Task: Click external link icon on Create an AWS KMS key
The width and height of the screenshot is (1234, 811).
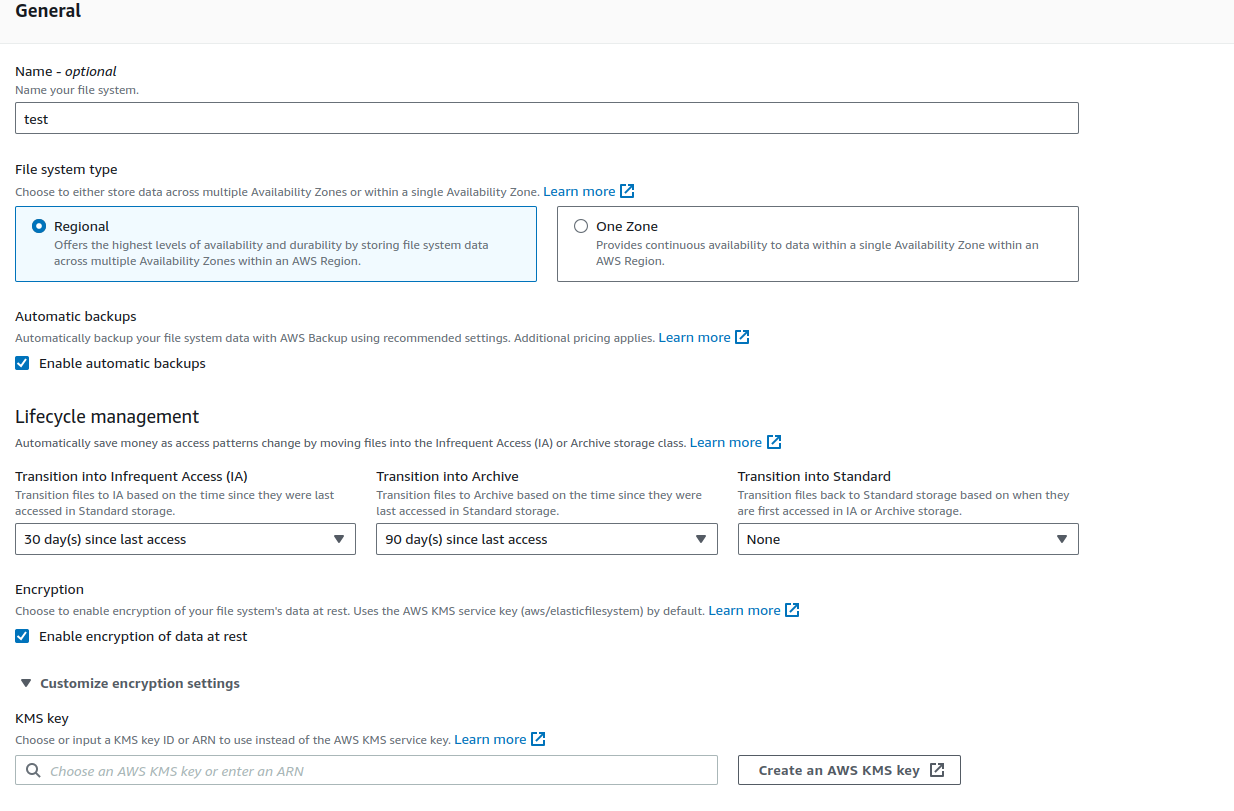Action: coord(936,770)
